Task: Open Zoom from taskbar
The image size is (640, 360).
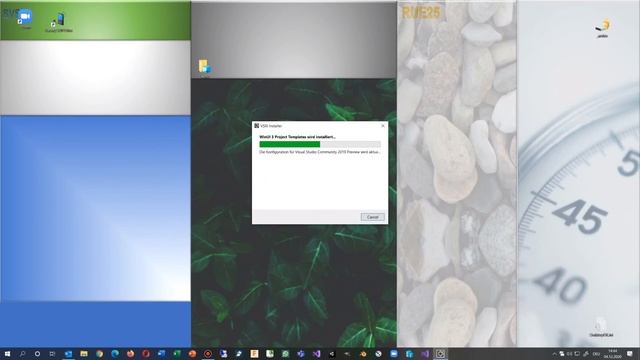Action: pyautogui.click(x=394, y=354)
